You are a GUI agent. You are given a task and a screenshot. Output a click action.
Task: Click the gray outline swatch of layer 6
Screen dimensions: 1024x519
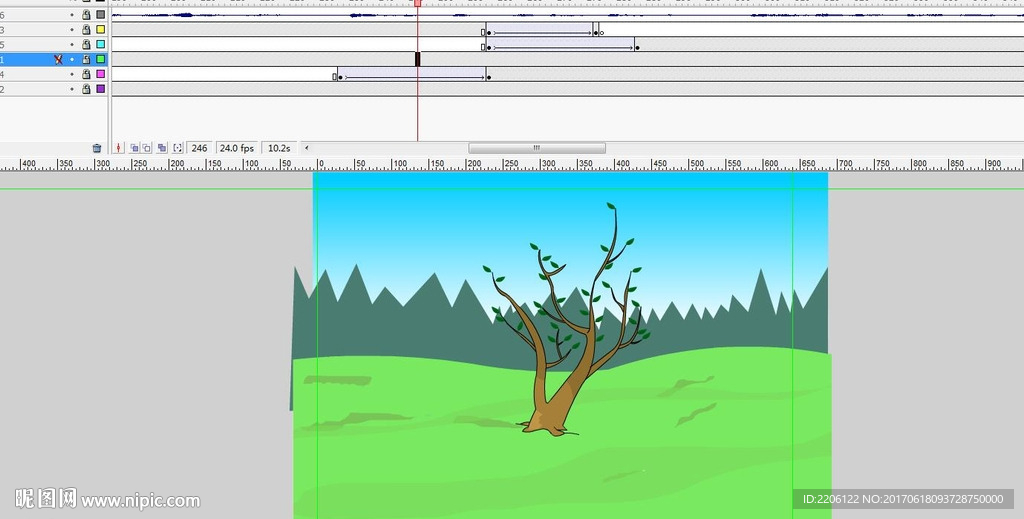[101, 14]
